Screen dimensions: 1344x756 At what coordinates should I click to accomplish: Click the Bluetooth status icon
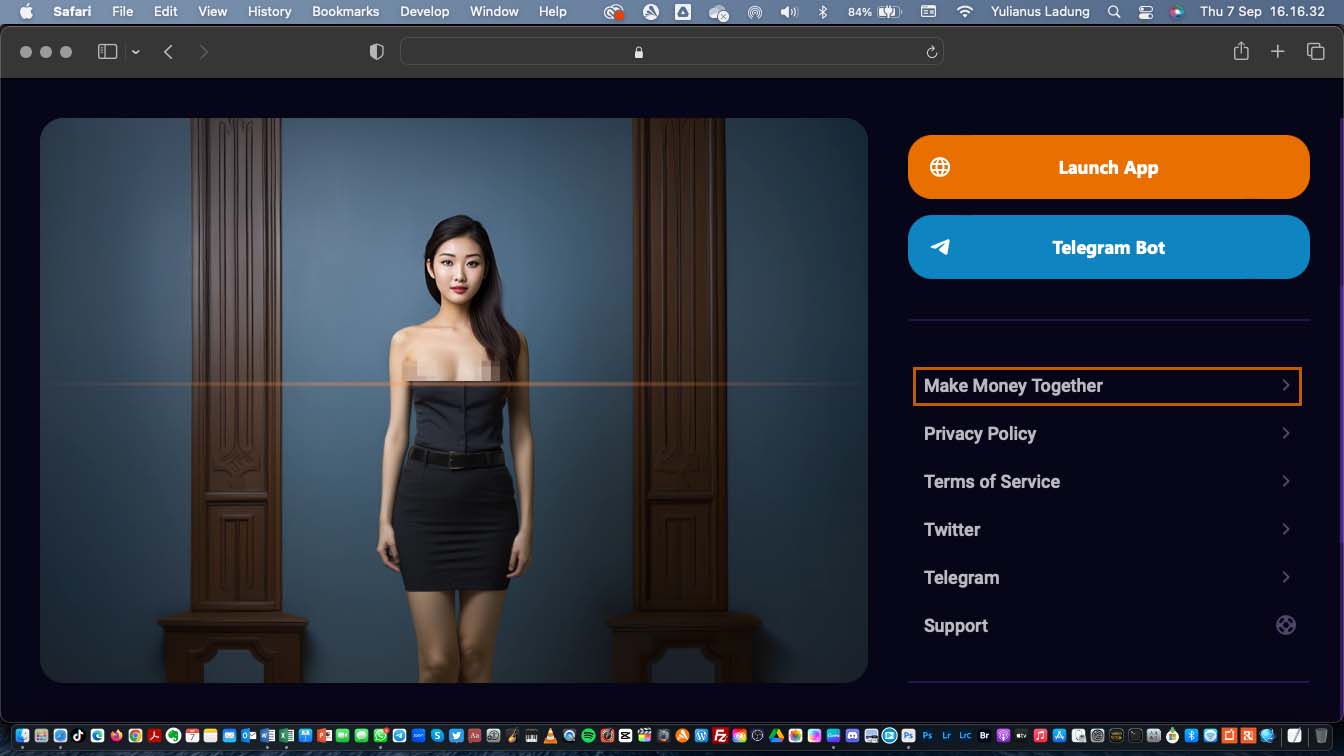point(823,12)
